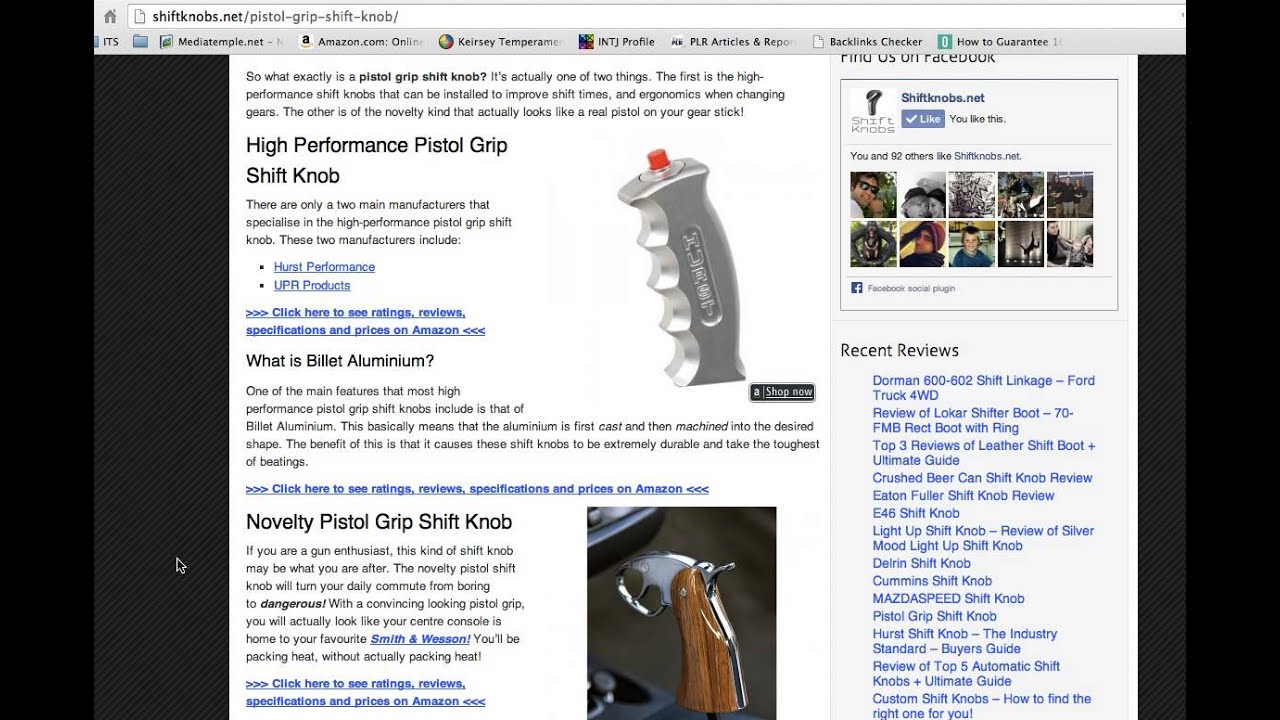Viewport: 1280px width, 720px height.
Task: Open Light Up Shift Knob review link
Action: point(983,538)
